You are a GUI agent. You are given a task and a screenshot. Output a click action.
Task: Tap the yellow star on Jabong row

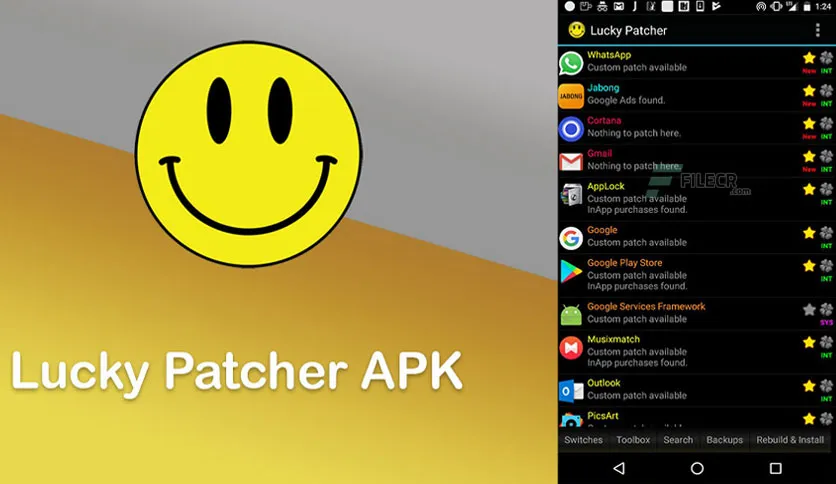click(809, 91)
